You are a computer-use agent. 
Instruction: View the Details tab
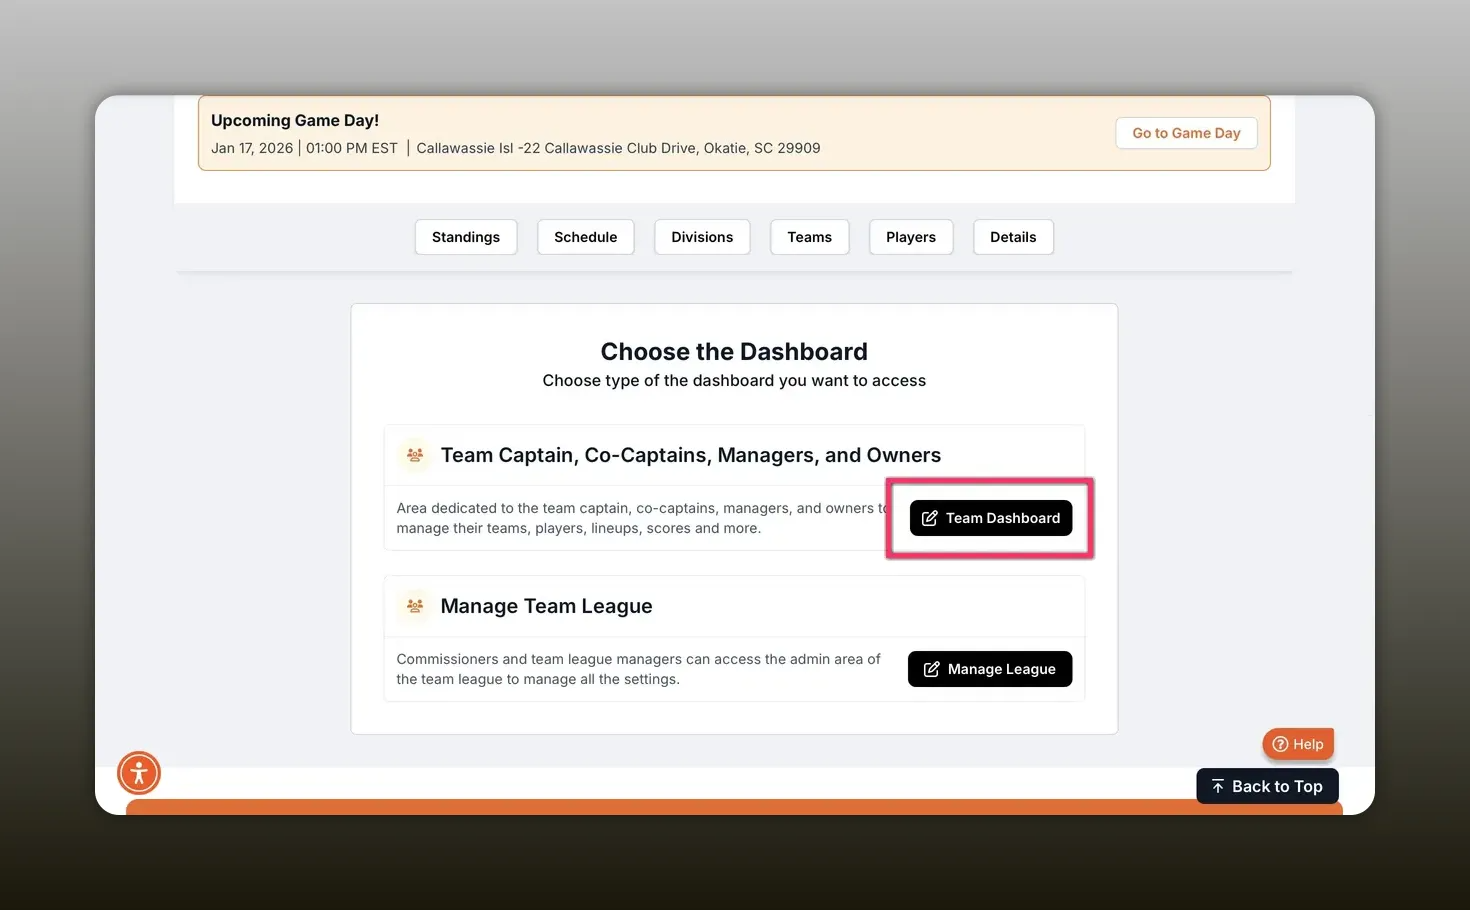pyautogui.click(x=1013, y=237)
